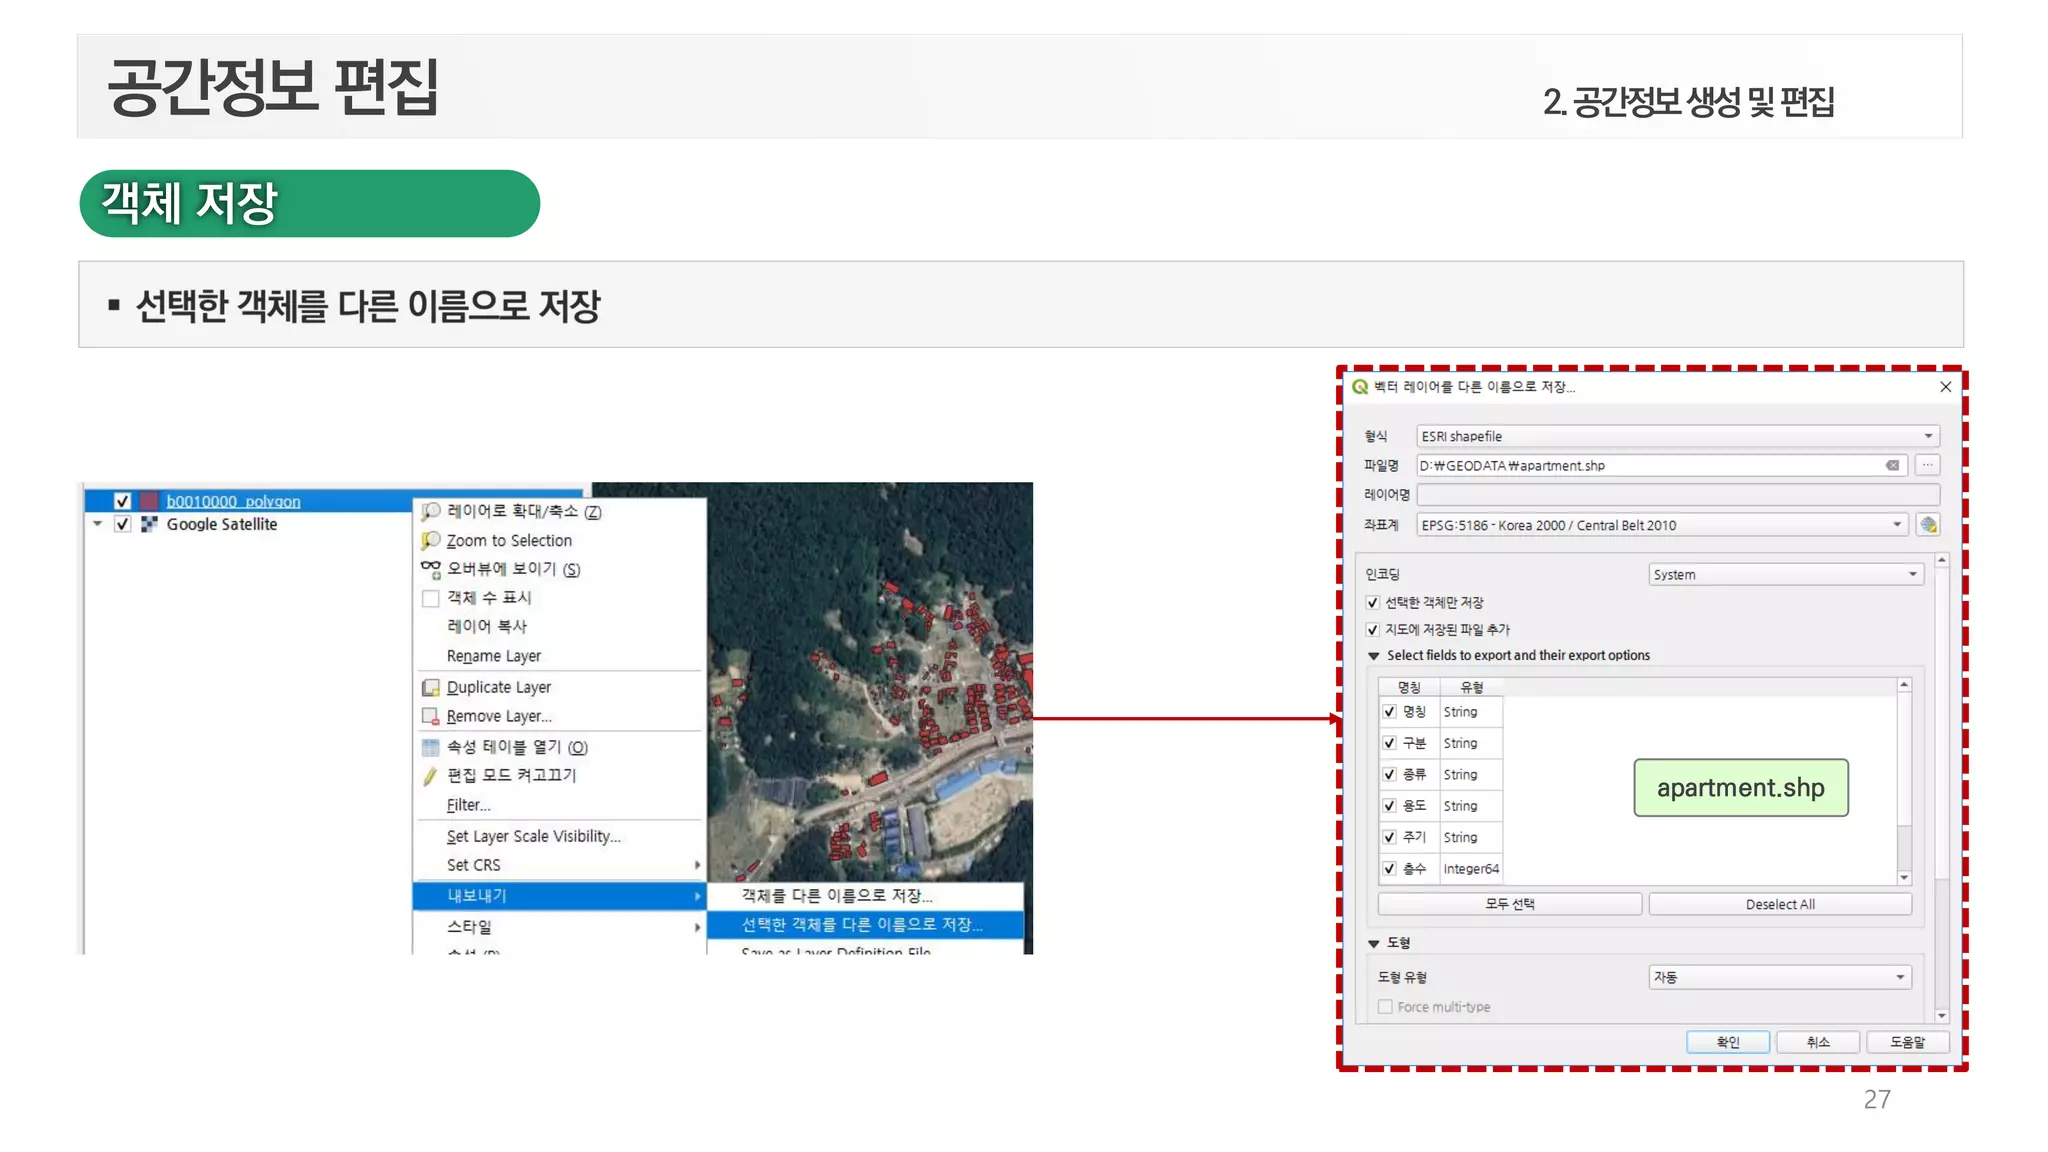Open the ESRI shapefile format dropdown
The height and width of the screenshot is (1152, 2048).
click(1677, 436)
